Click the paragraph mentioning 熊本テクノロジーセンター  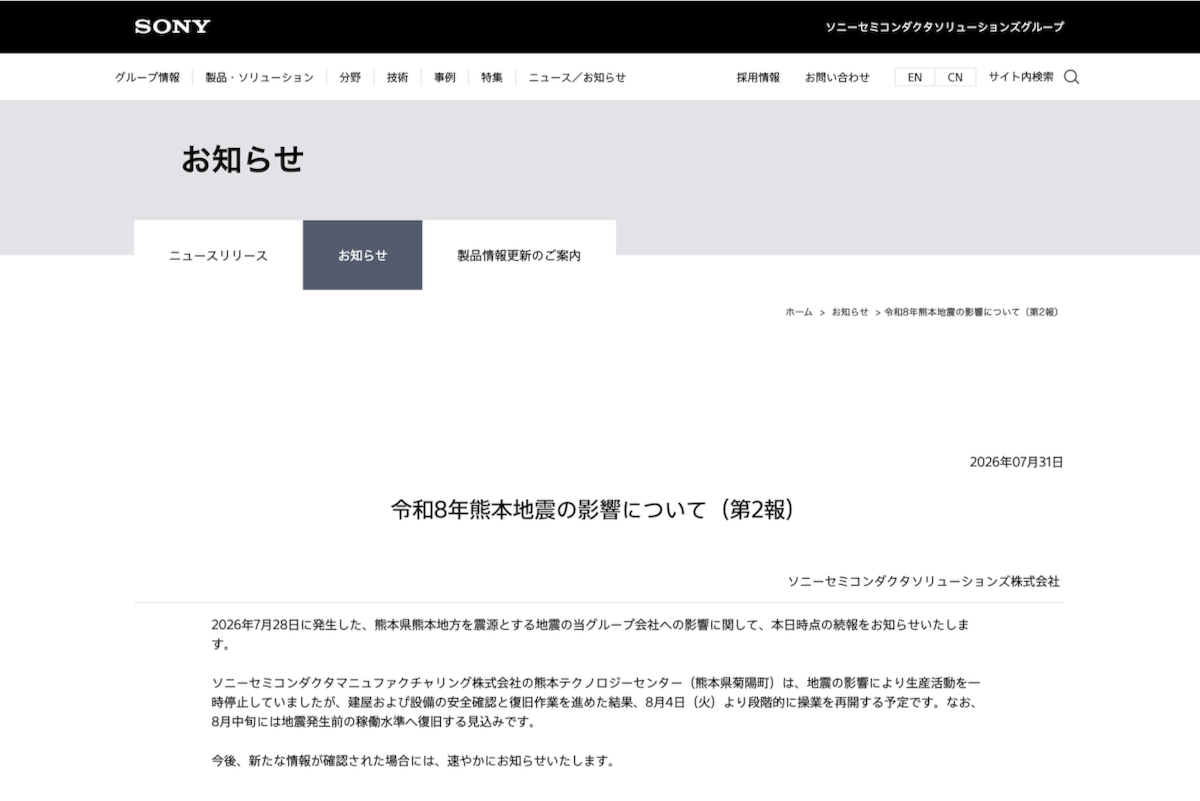pos(595,702)
